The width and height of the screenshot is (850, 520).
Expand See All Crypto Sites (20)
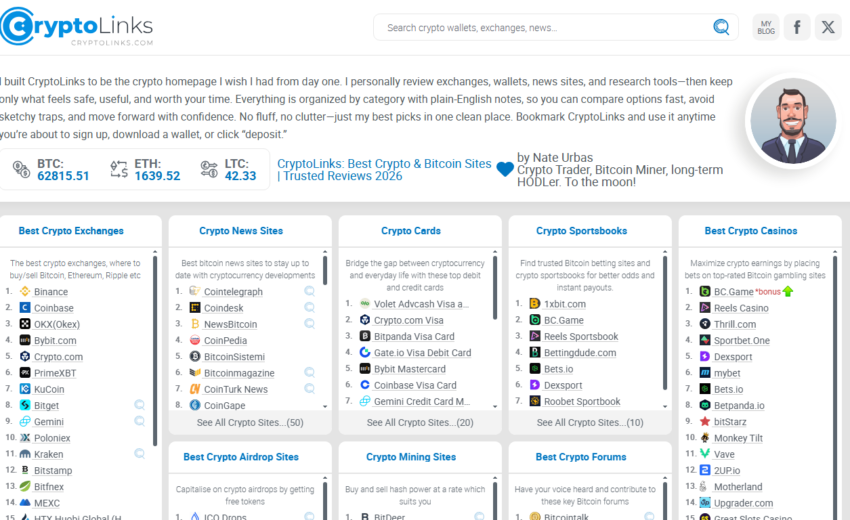click(420, 422)
